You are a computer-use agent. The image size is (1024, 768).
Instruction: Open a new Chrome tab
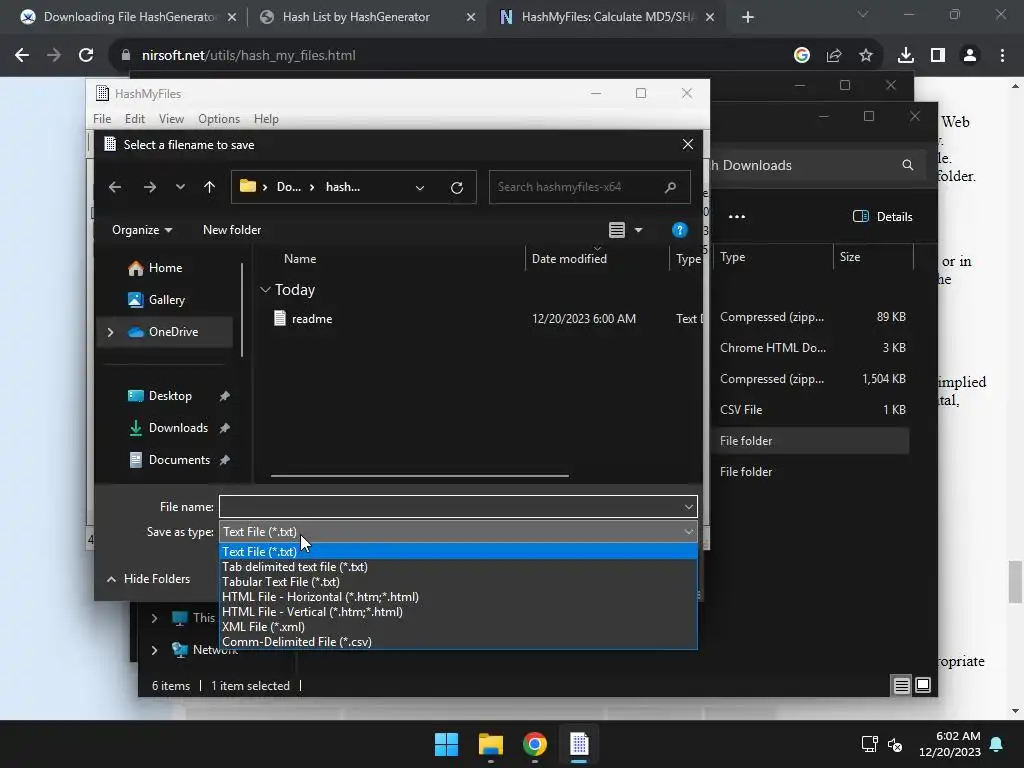[748, 17]
